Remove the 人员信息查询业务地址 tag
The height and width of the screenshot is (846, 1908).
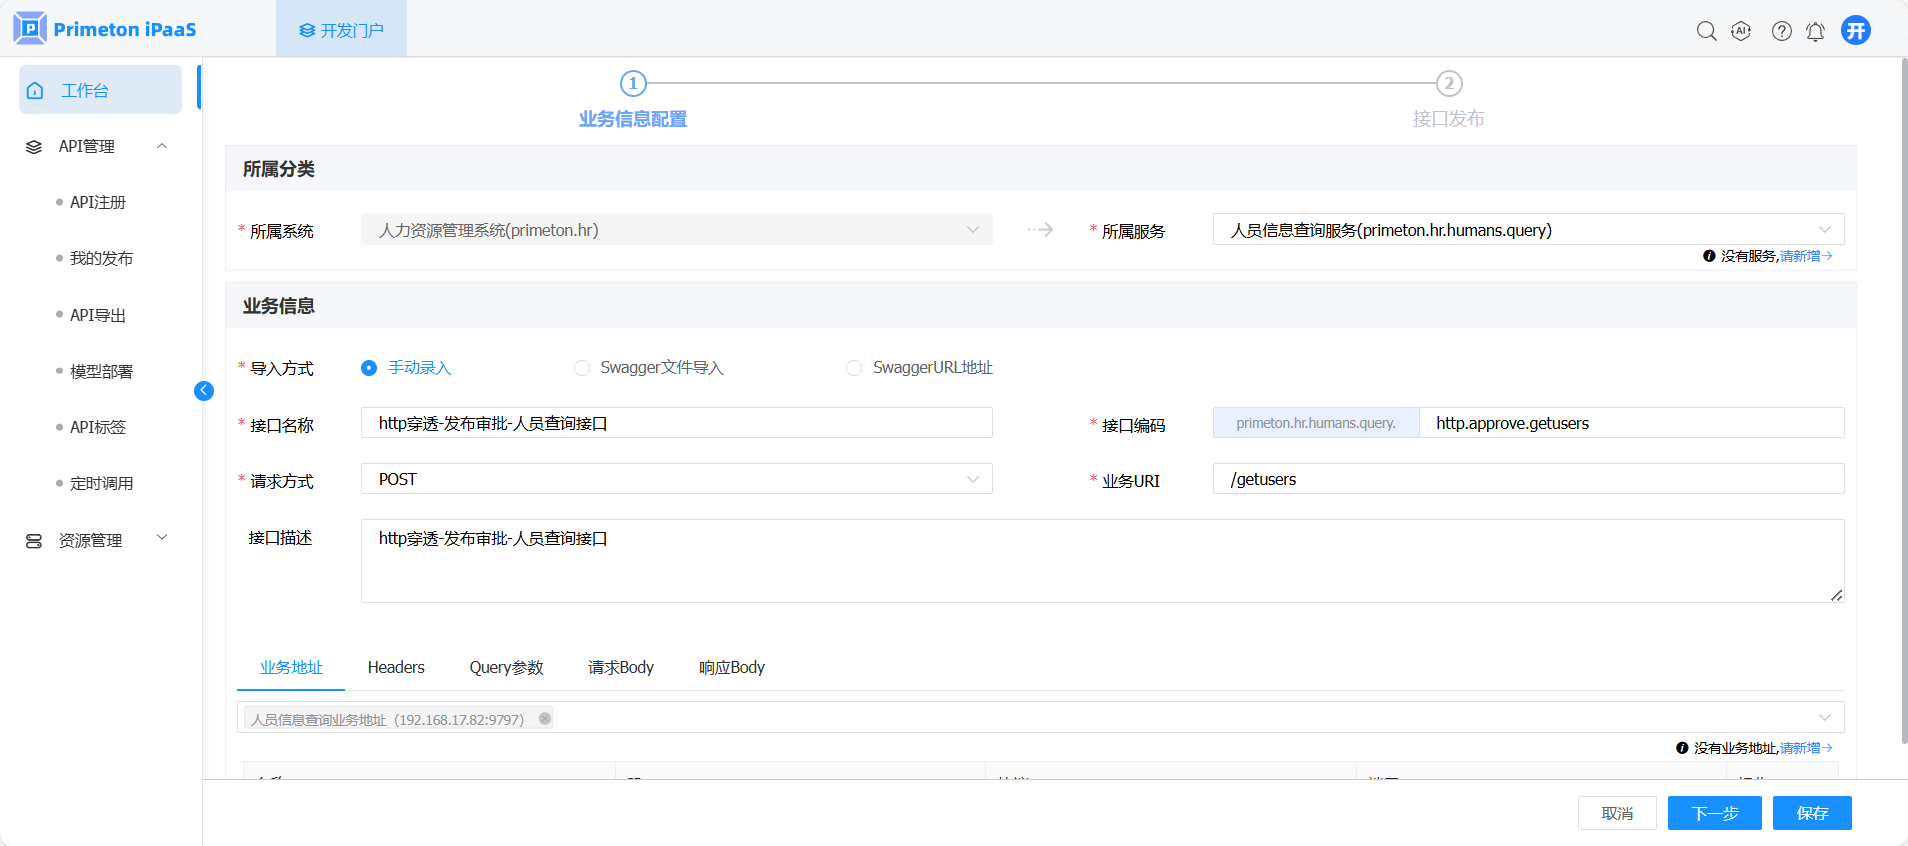tap(545, 718)
